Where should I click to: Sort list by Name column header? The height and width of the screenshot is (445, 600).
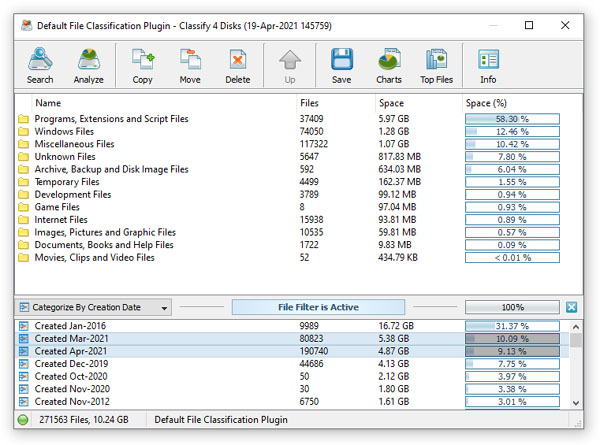tap(48, 103)
